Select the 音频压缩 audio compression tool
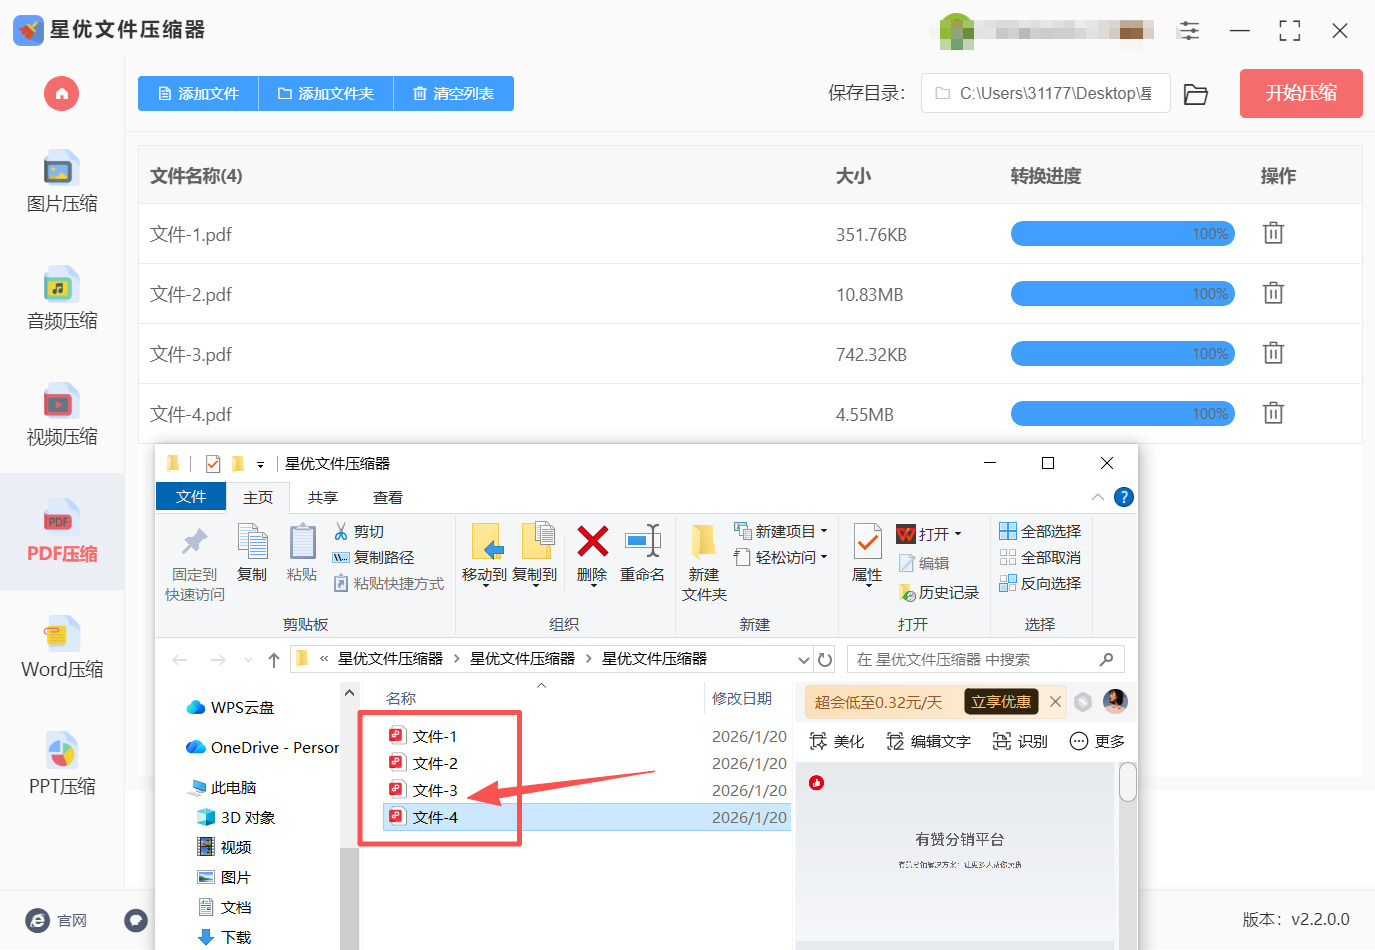Image resolution: width=1375 pixels, height=950 pixels. point(62,299)
